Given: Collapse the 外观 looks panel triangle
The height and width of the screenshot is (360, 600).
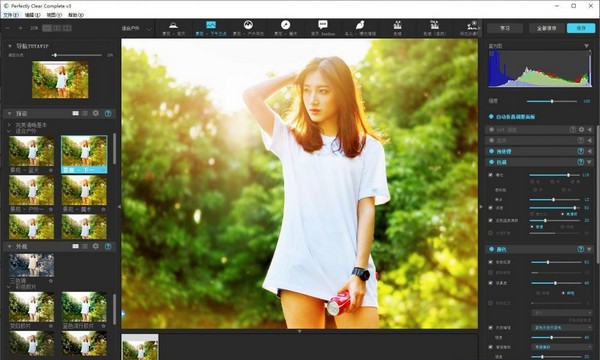Looking at the screenshot, I should [x=10, y=247].
